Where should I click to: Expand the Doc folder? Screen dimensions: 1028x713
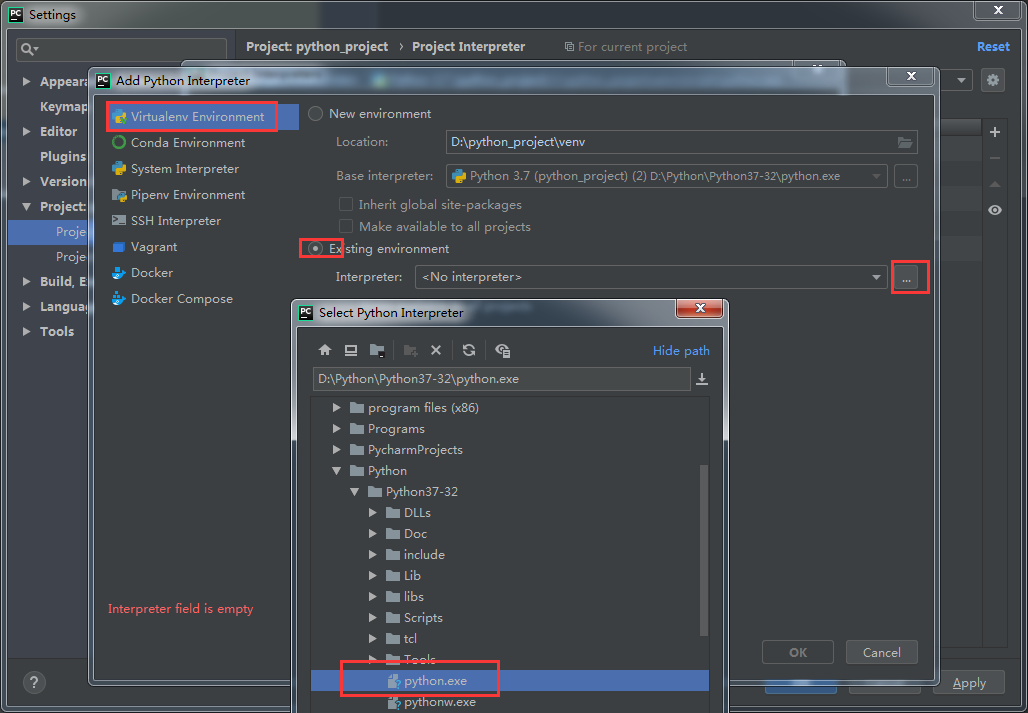tap(372, 533)
